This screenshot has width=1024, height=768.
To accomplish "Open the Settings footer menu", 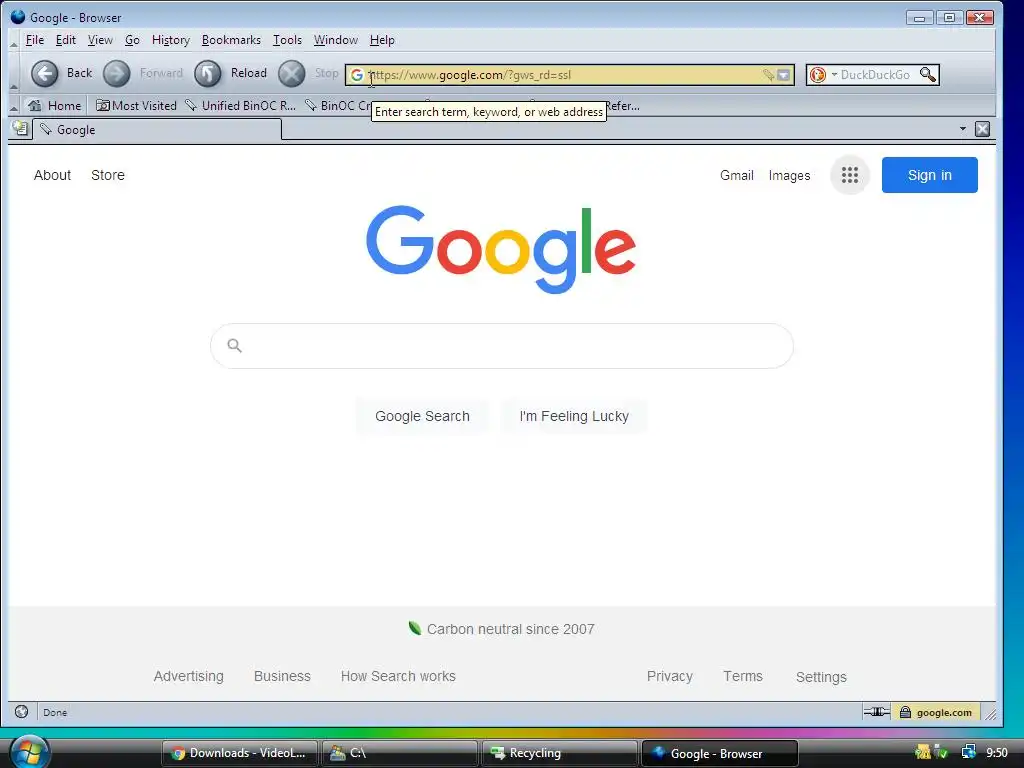I will click(x=821, y=677).
